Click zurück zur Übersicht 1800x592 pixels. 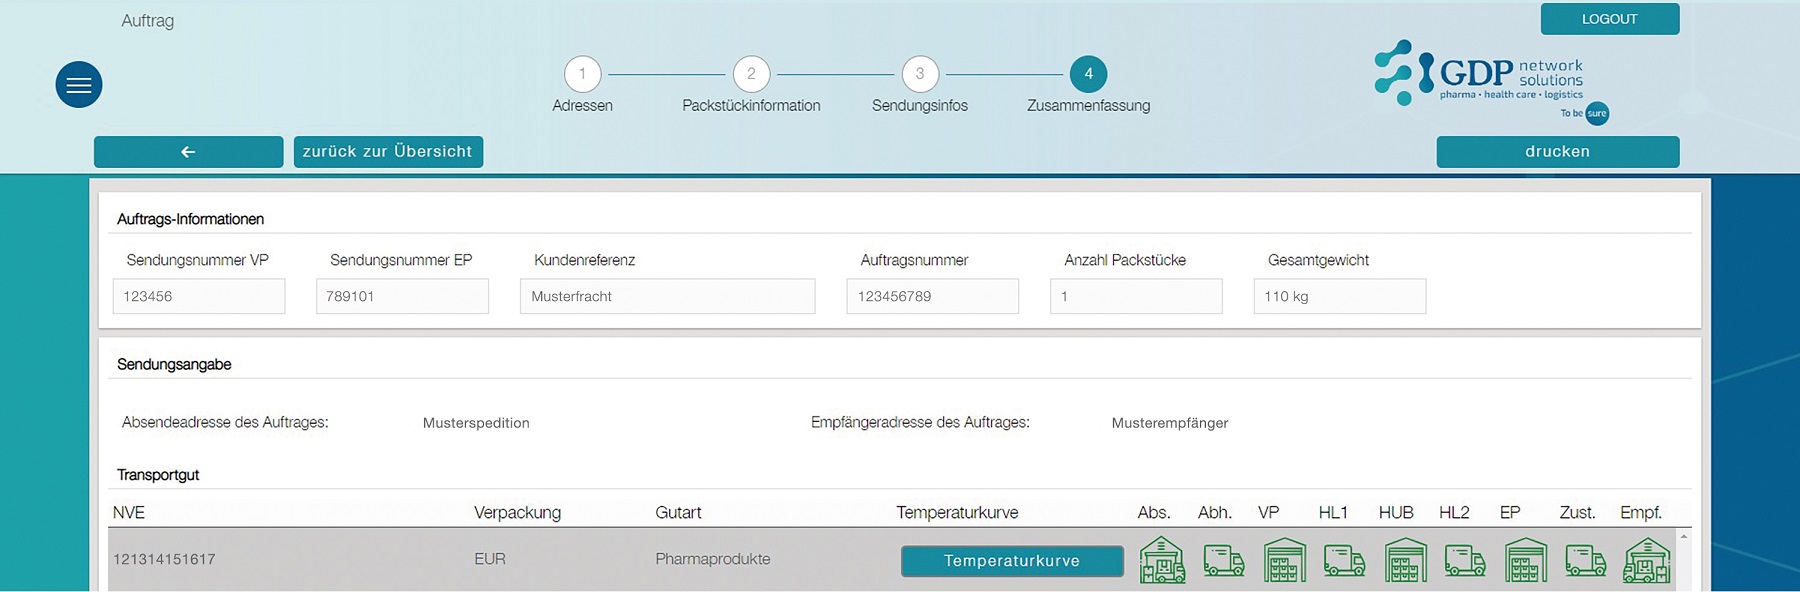coord(388,152)
